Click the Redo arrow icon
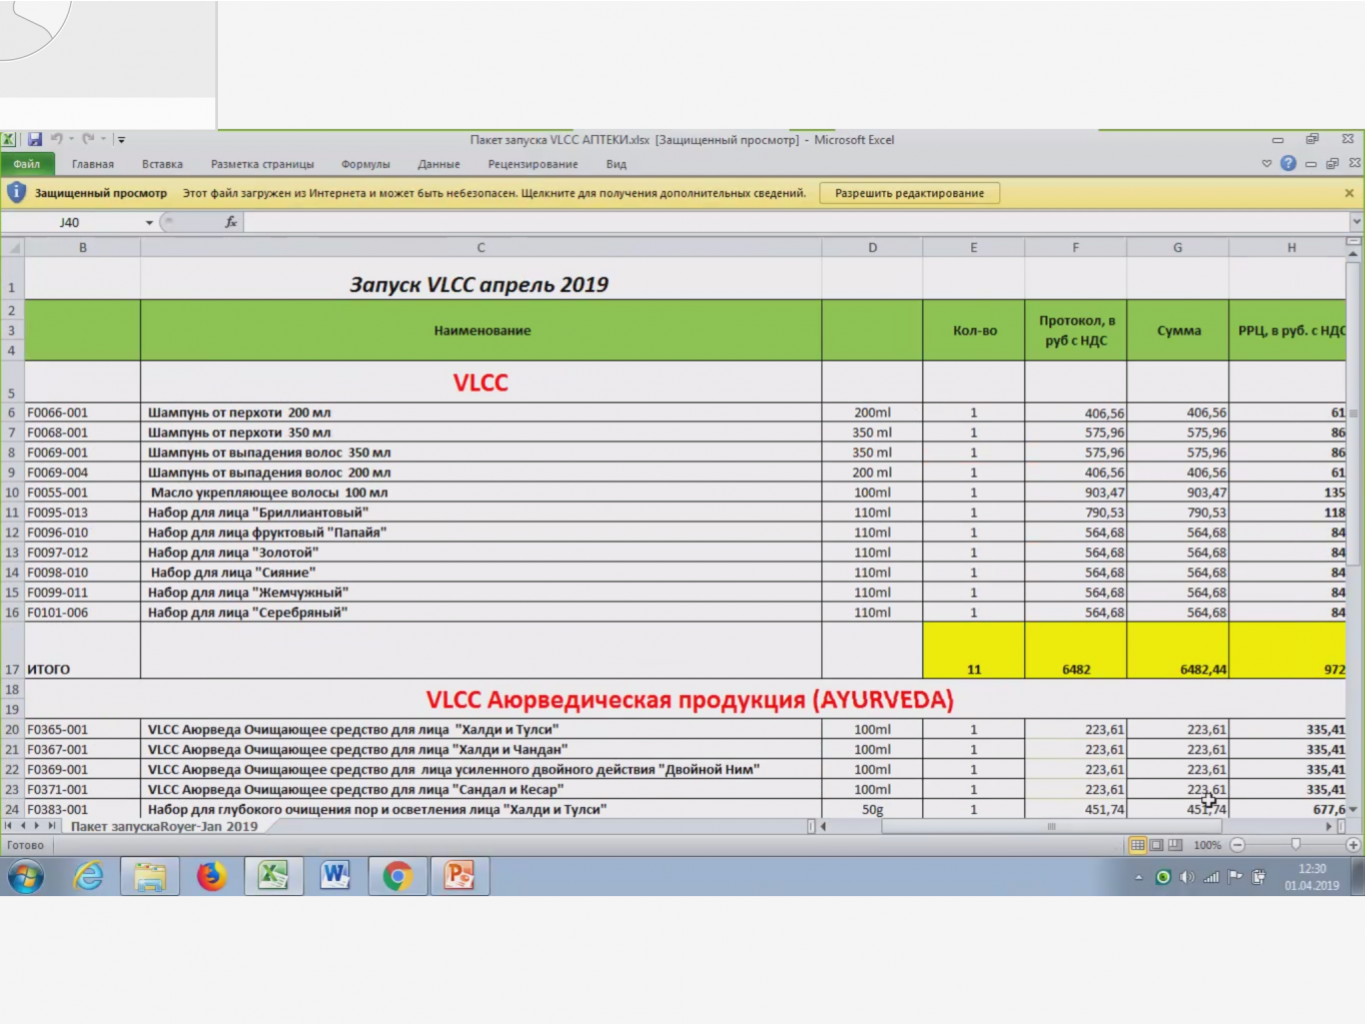 click(x=88, y=139)
